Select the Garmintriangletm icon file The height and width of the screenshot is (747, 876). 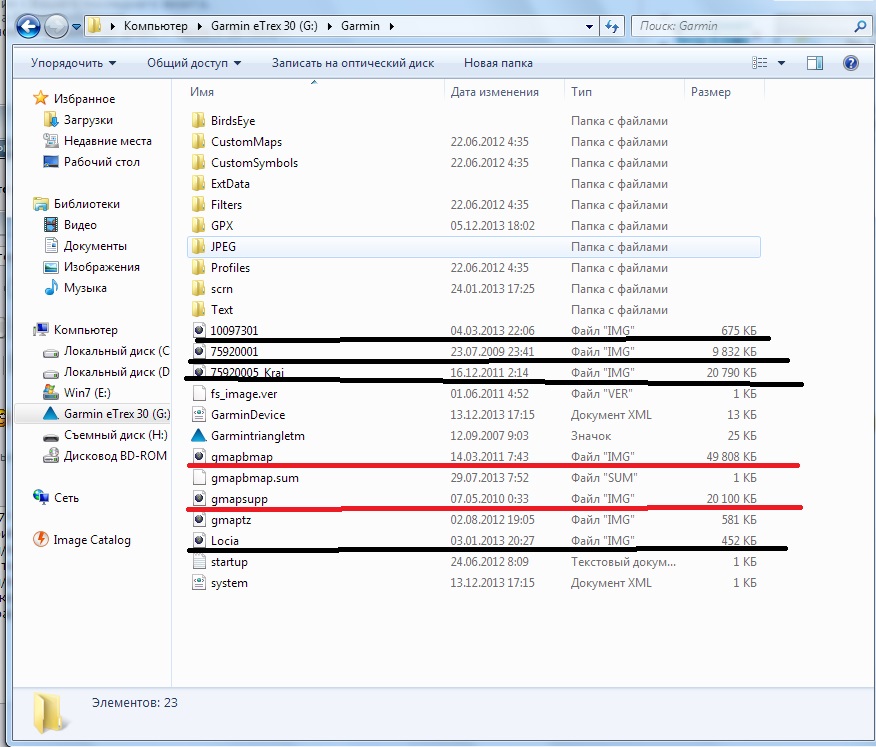pos(199,435)
